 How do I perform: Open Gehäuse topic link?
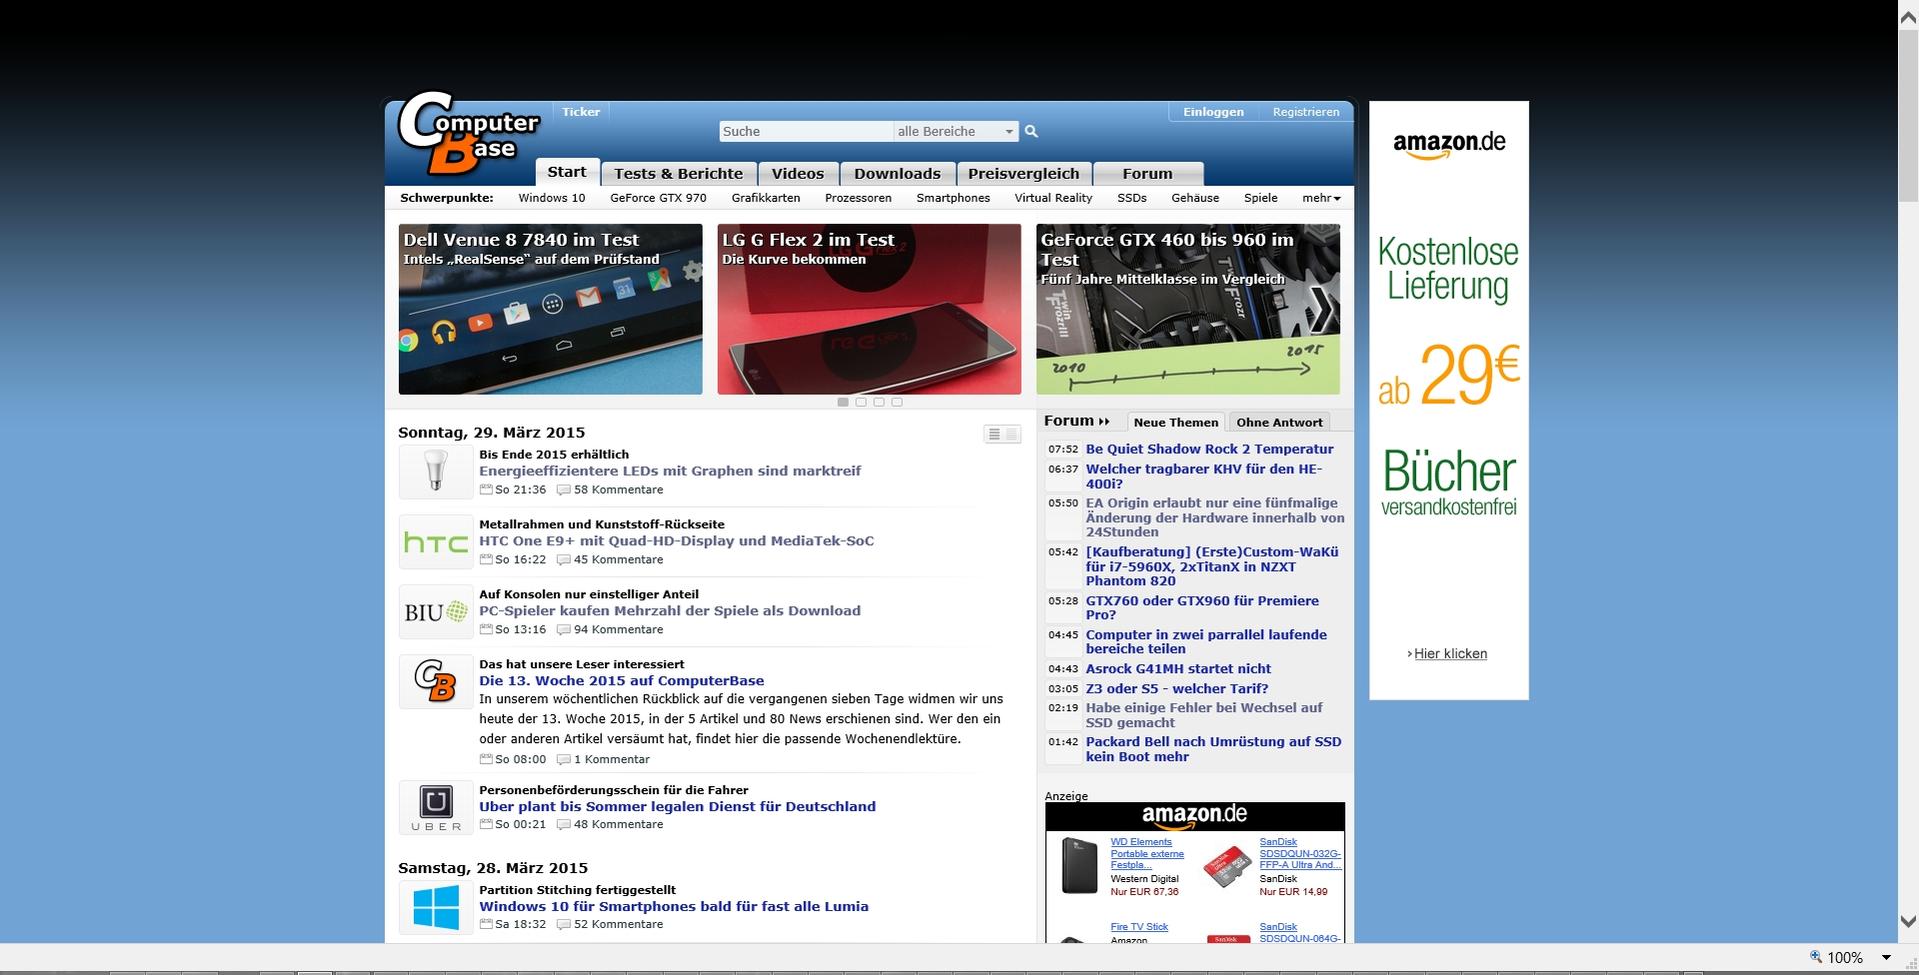pyautogui.click(x=1195, y=198)
